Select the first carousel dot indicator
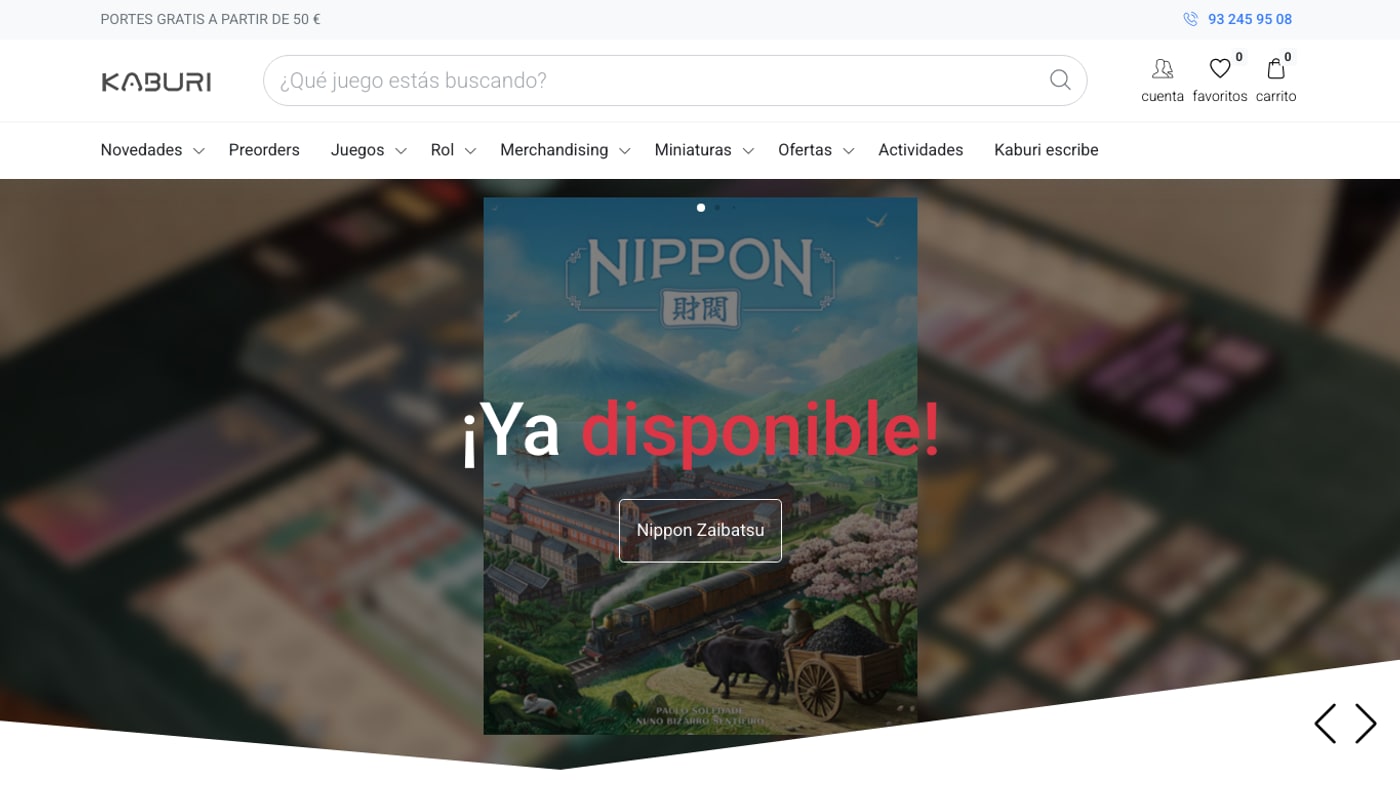 coord(701,208)
